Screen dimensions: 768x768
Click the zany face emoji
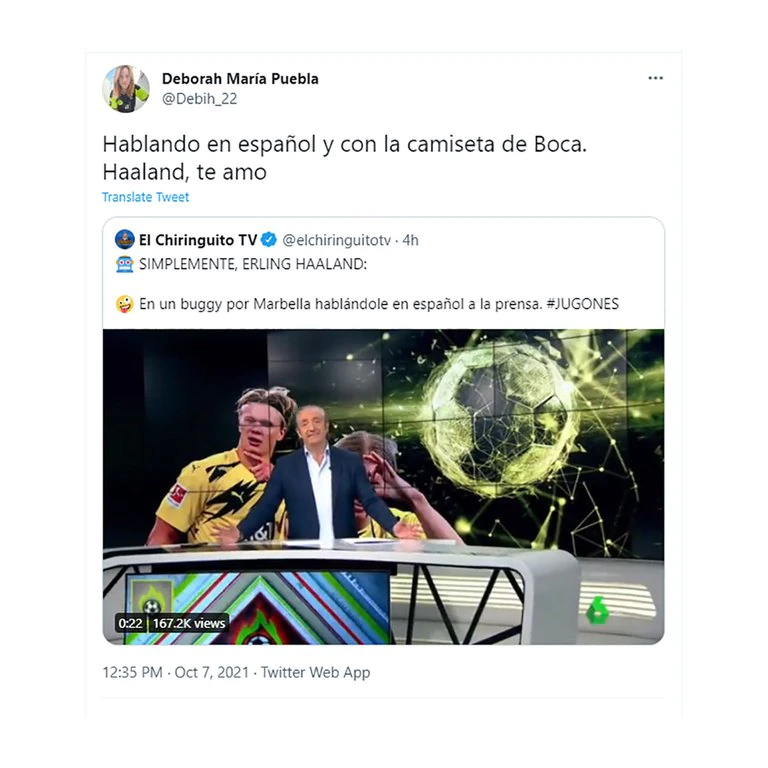pos(124,304)
